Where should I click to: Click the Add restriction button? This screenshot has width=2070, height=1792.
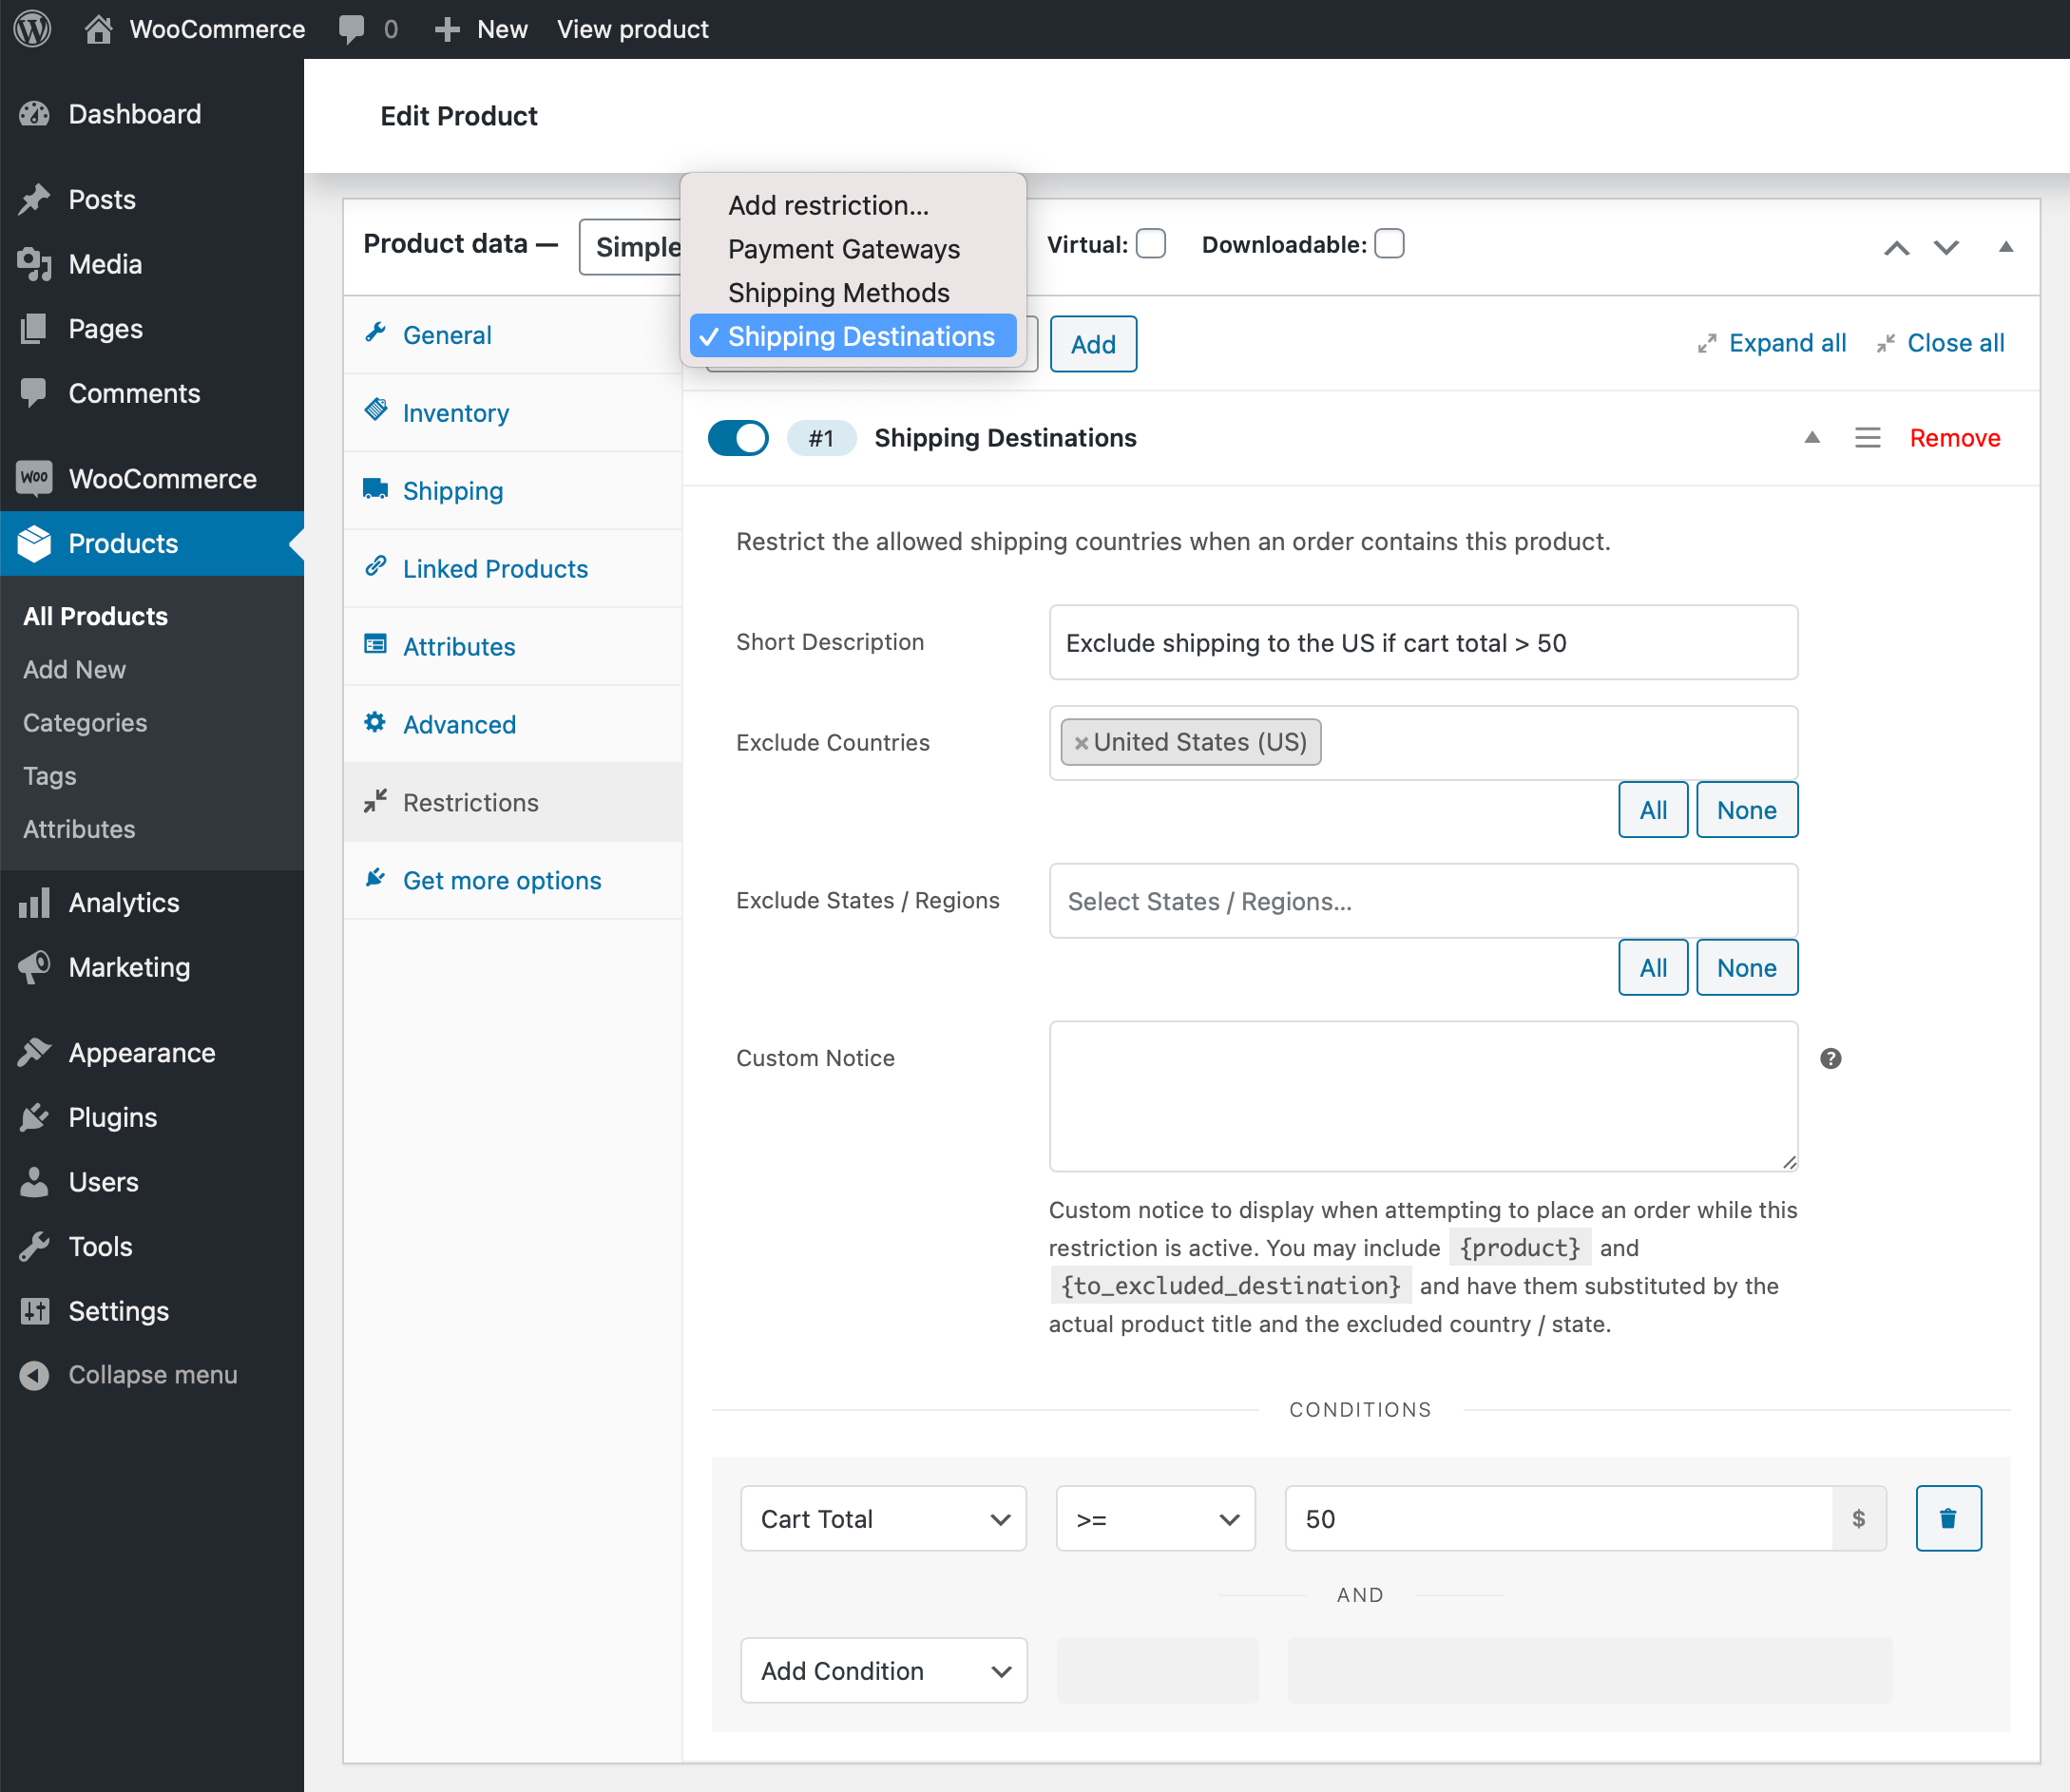click(1093, 344)
